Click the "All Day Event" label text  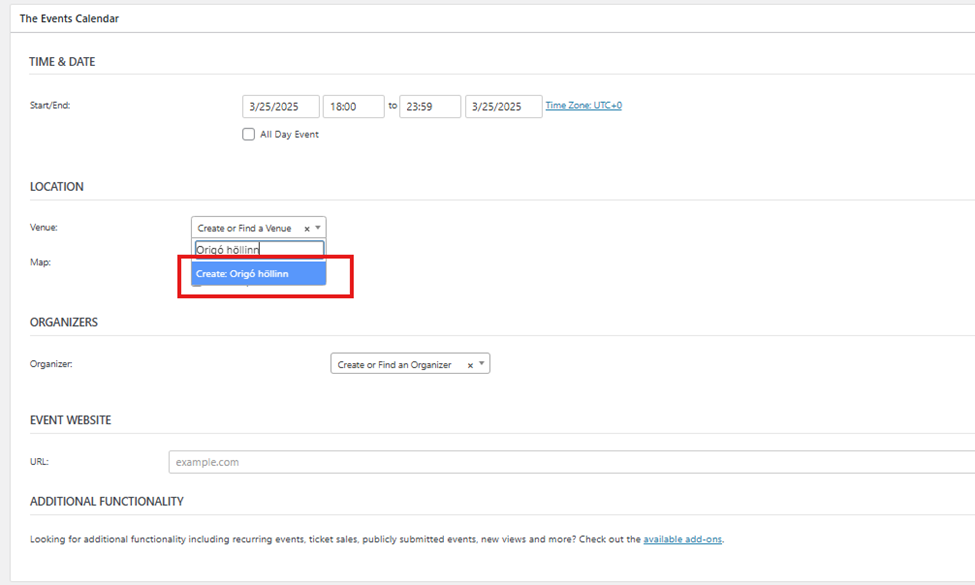289,135
